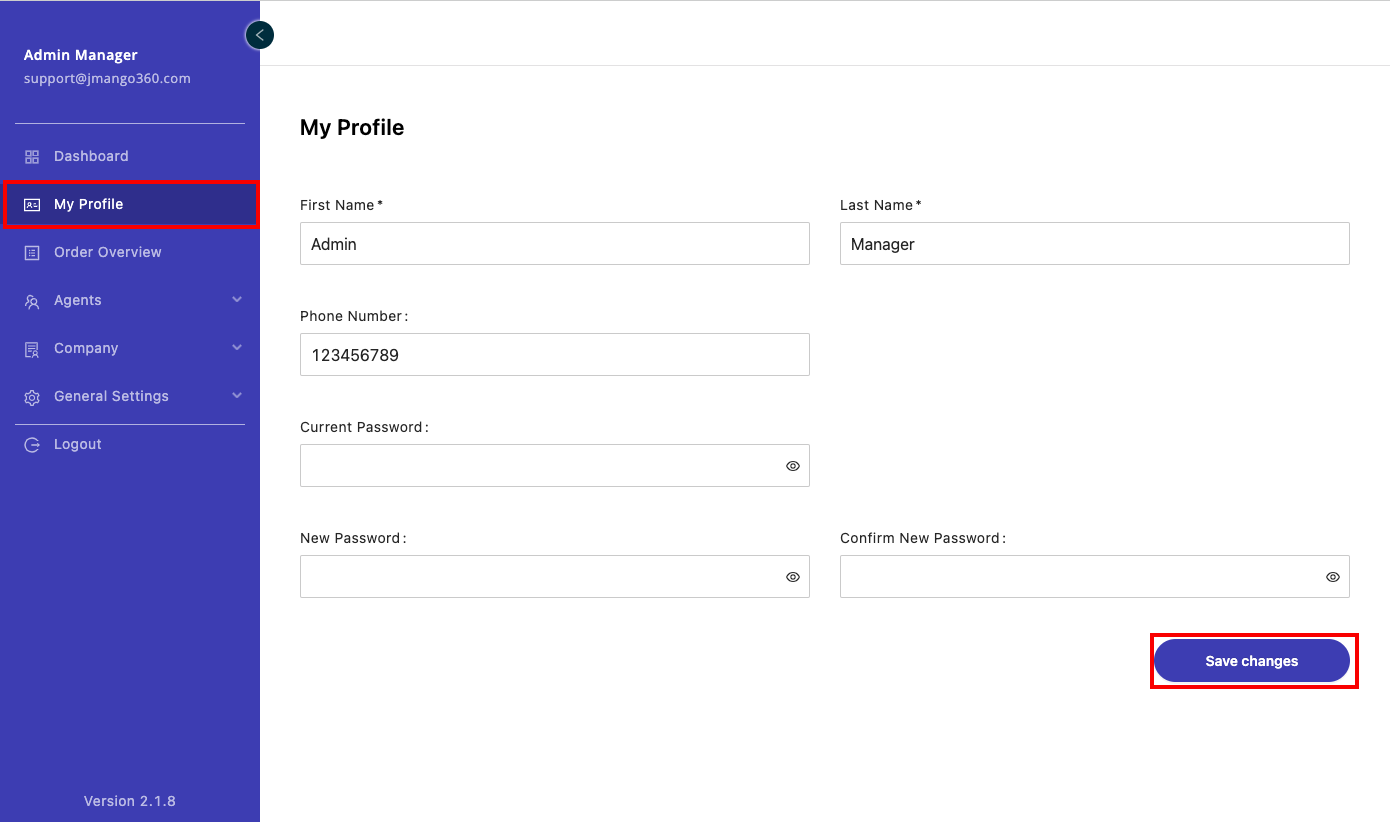This screenshot has height=822, width=1390.
Task: Expand the Company submenu chevron
Action: [x=237, y=347]
